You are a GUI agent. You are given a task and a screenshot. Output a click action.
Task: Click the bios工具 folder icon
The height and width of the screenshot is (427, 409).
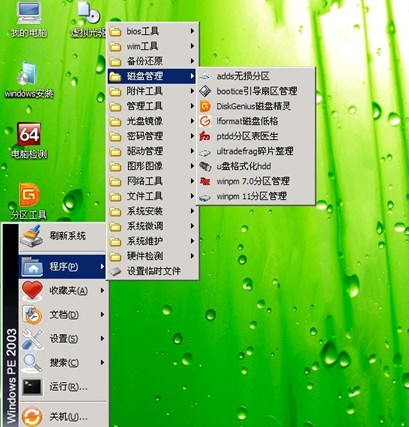[115, 32]
